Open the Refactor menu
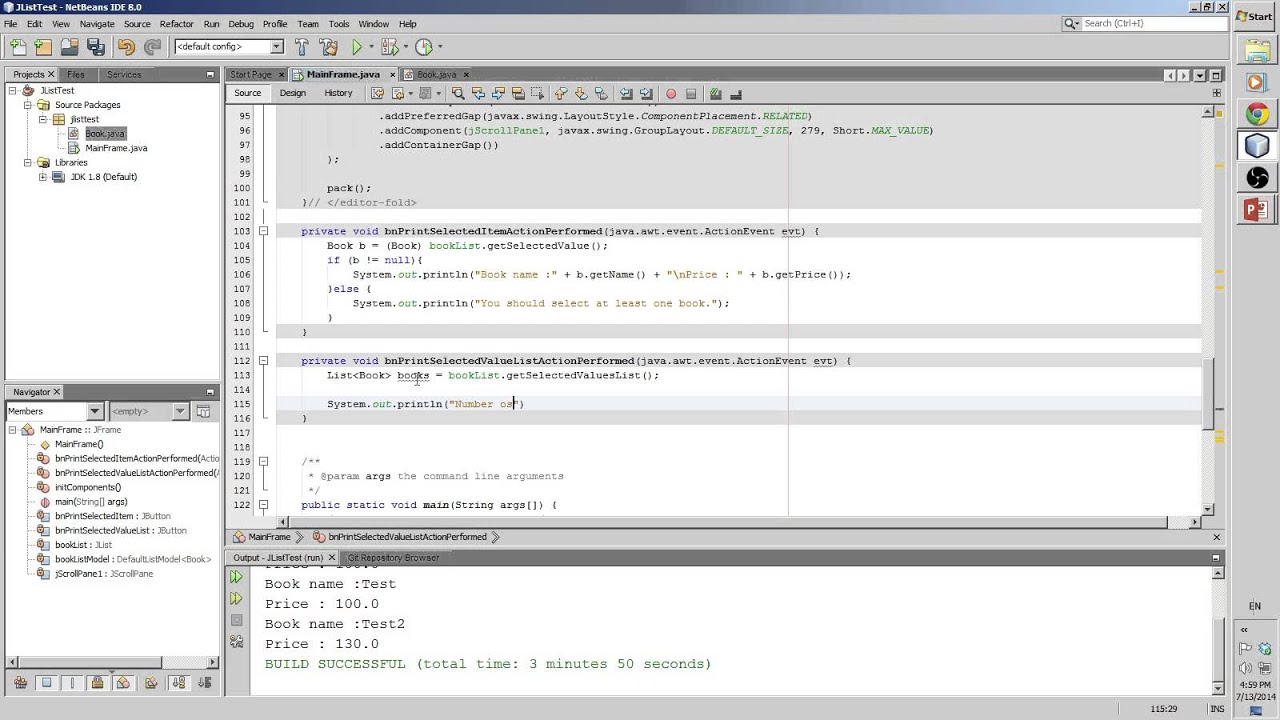The image size is (1280, 720). 177,23
